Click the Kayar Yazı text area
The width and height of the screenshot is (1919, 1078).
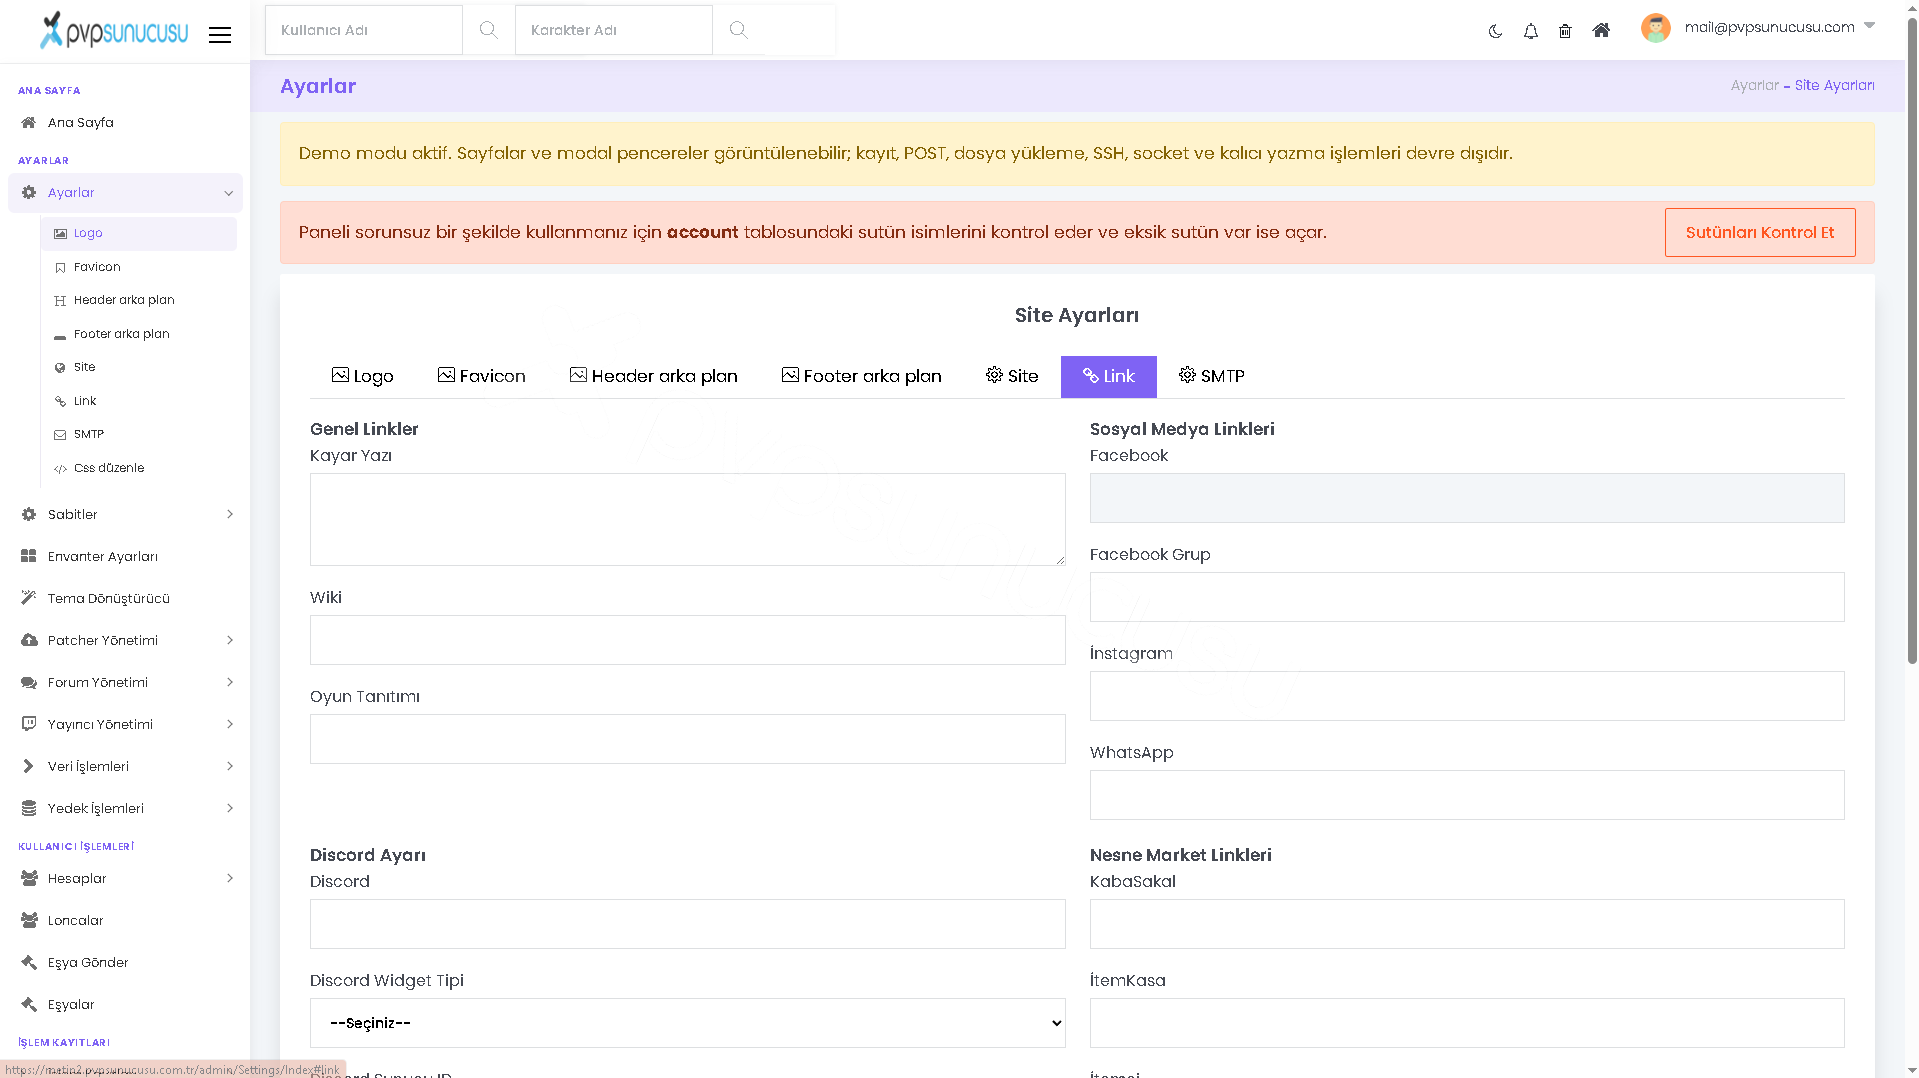coord(687,519)
